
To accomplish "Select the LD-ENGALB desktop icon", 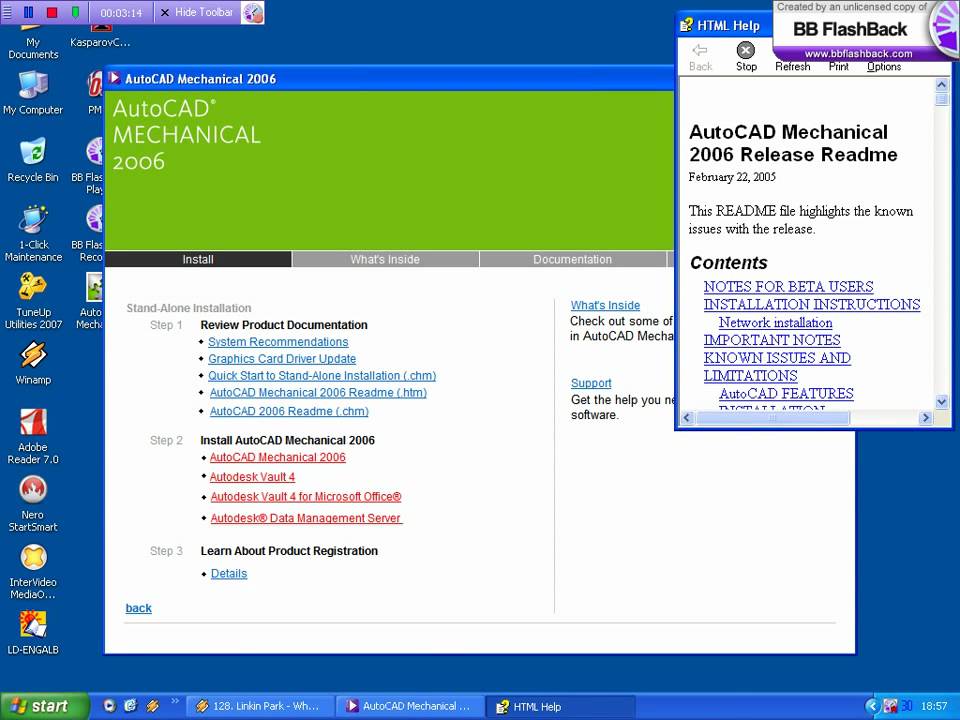I will 33,633.
